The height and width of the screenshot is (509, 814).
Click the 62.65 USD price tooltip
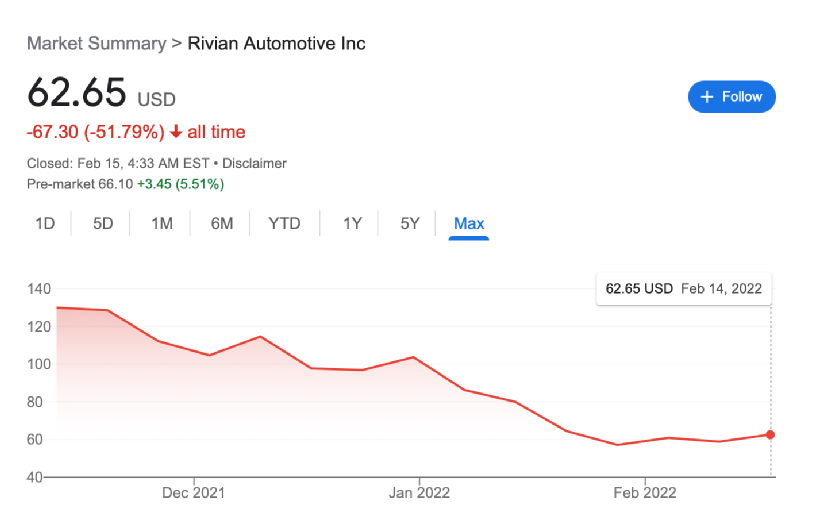pyautogui.click(x=684, y=288)
